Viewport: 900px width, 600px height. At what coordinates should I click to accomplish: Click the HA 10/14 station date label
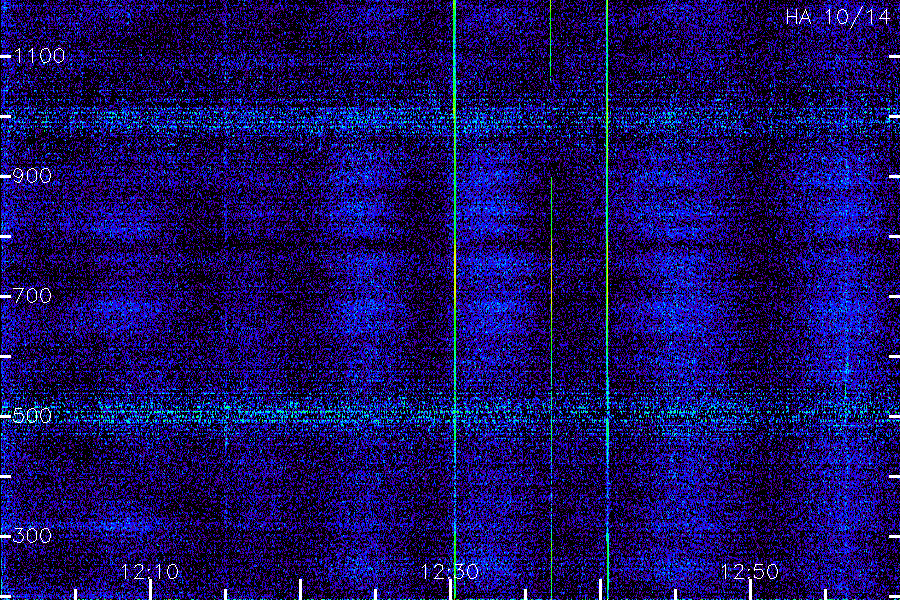837,17
